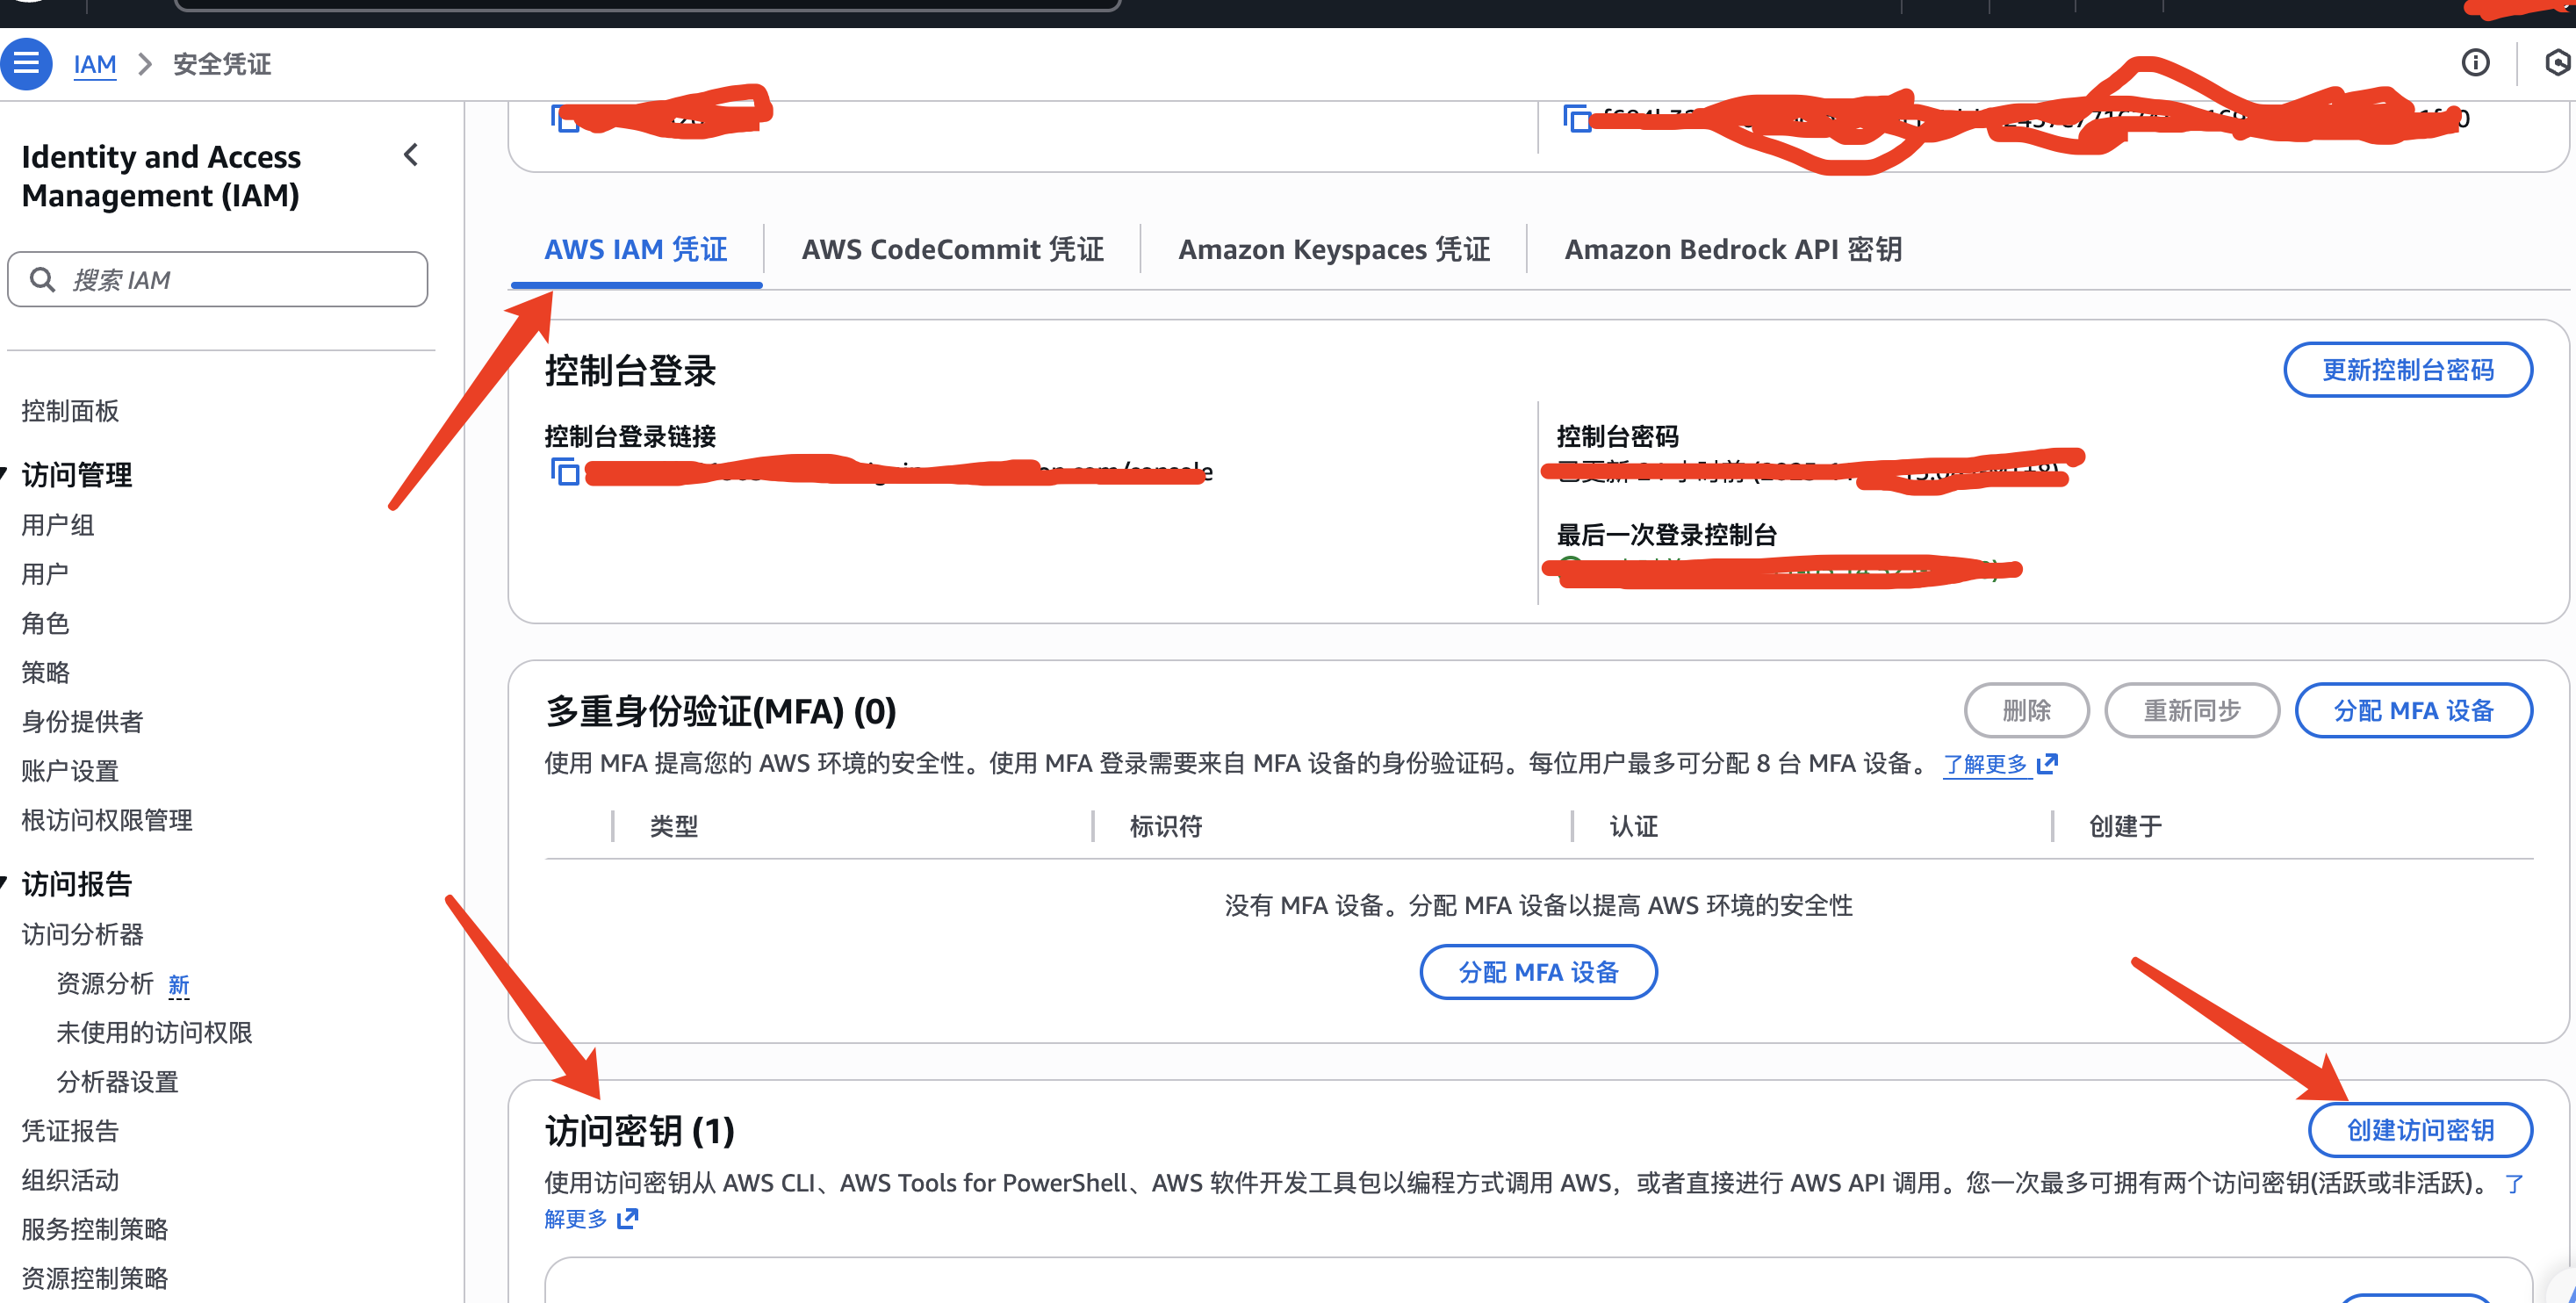The height and width of the screenshot is (1303, 2576).
Task: Click IAM breadcrumb link
Action: [x=95, y=64]
